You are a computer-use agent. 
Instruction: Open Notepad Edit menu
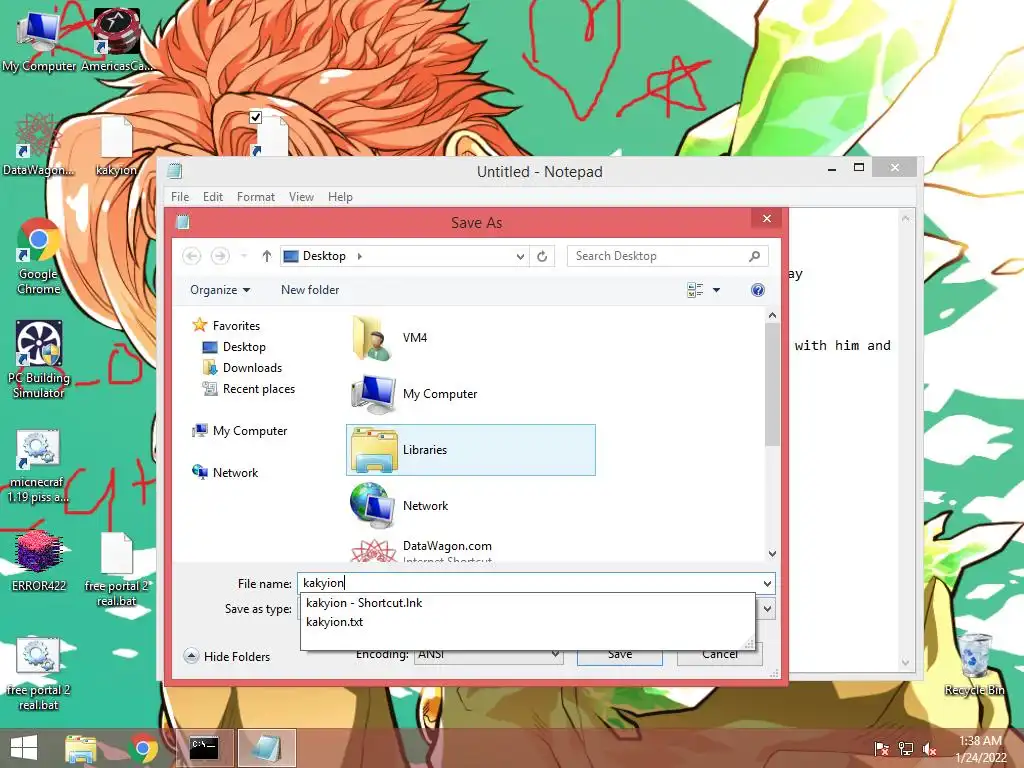click(x=213, y=197)
